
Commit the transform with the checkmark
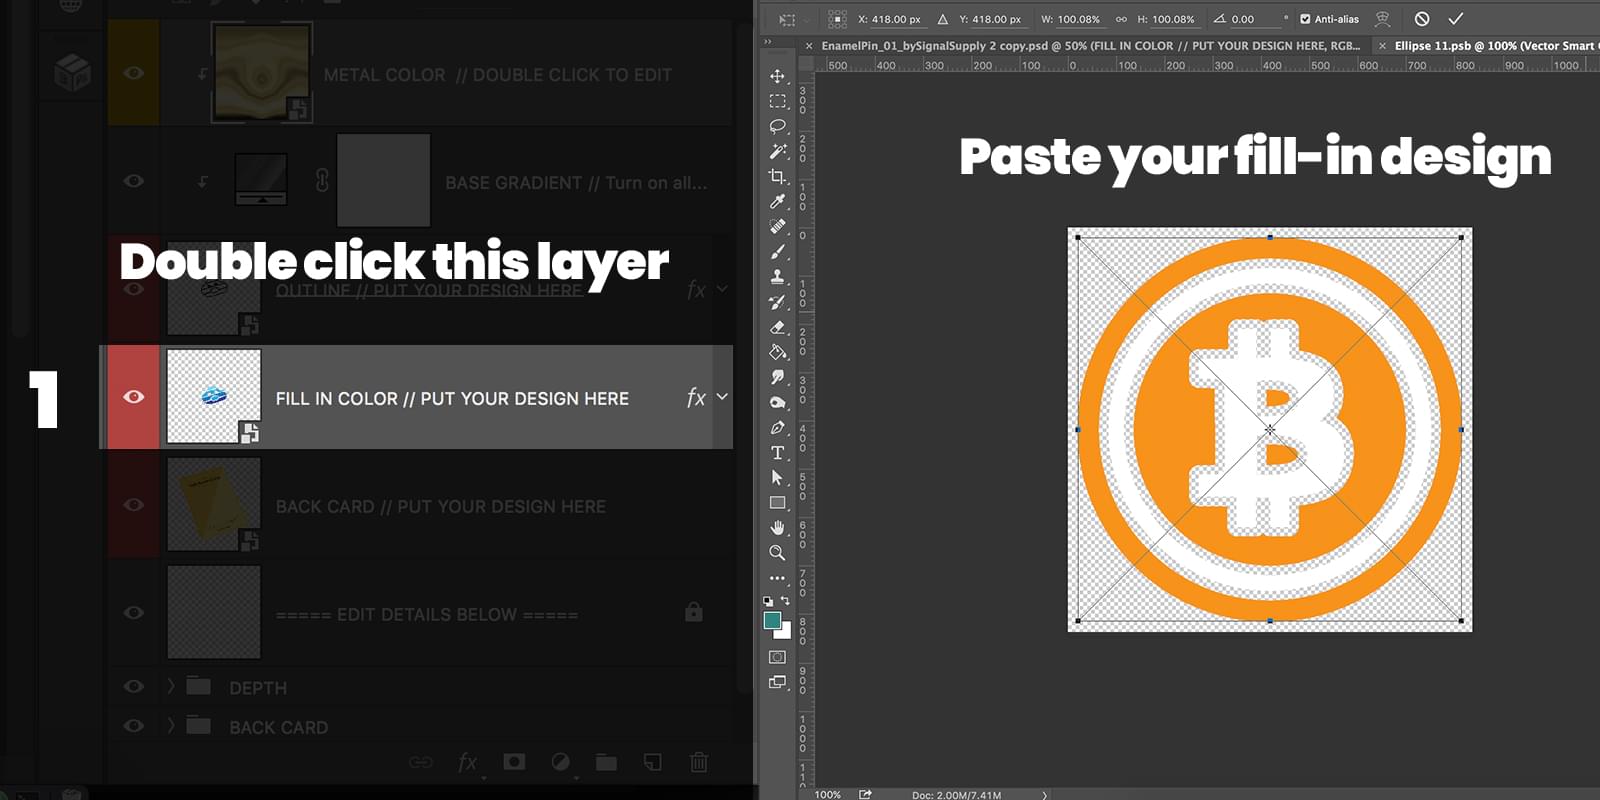click(1456, 19)
